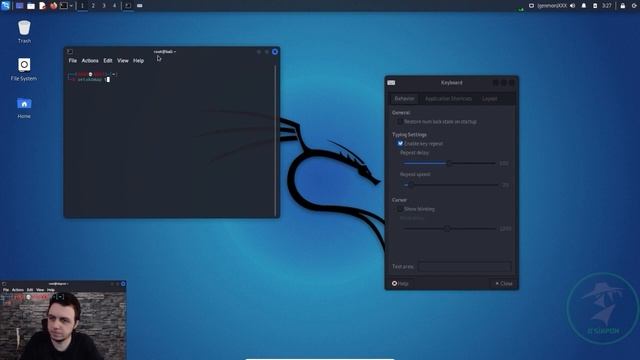
Task: Toggle Restore num lock state on startup
Action: click(x=400, y=122)
